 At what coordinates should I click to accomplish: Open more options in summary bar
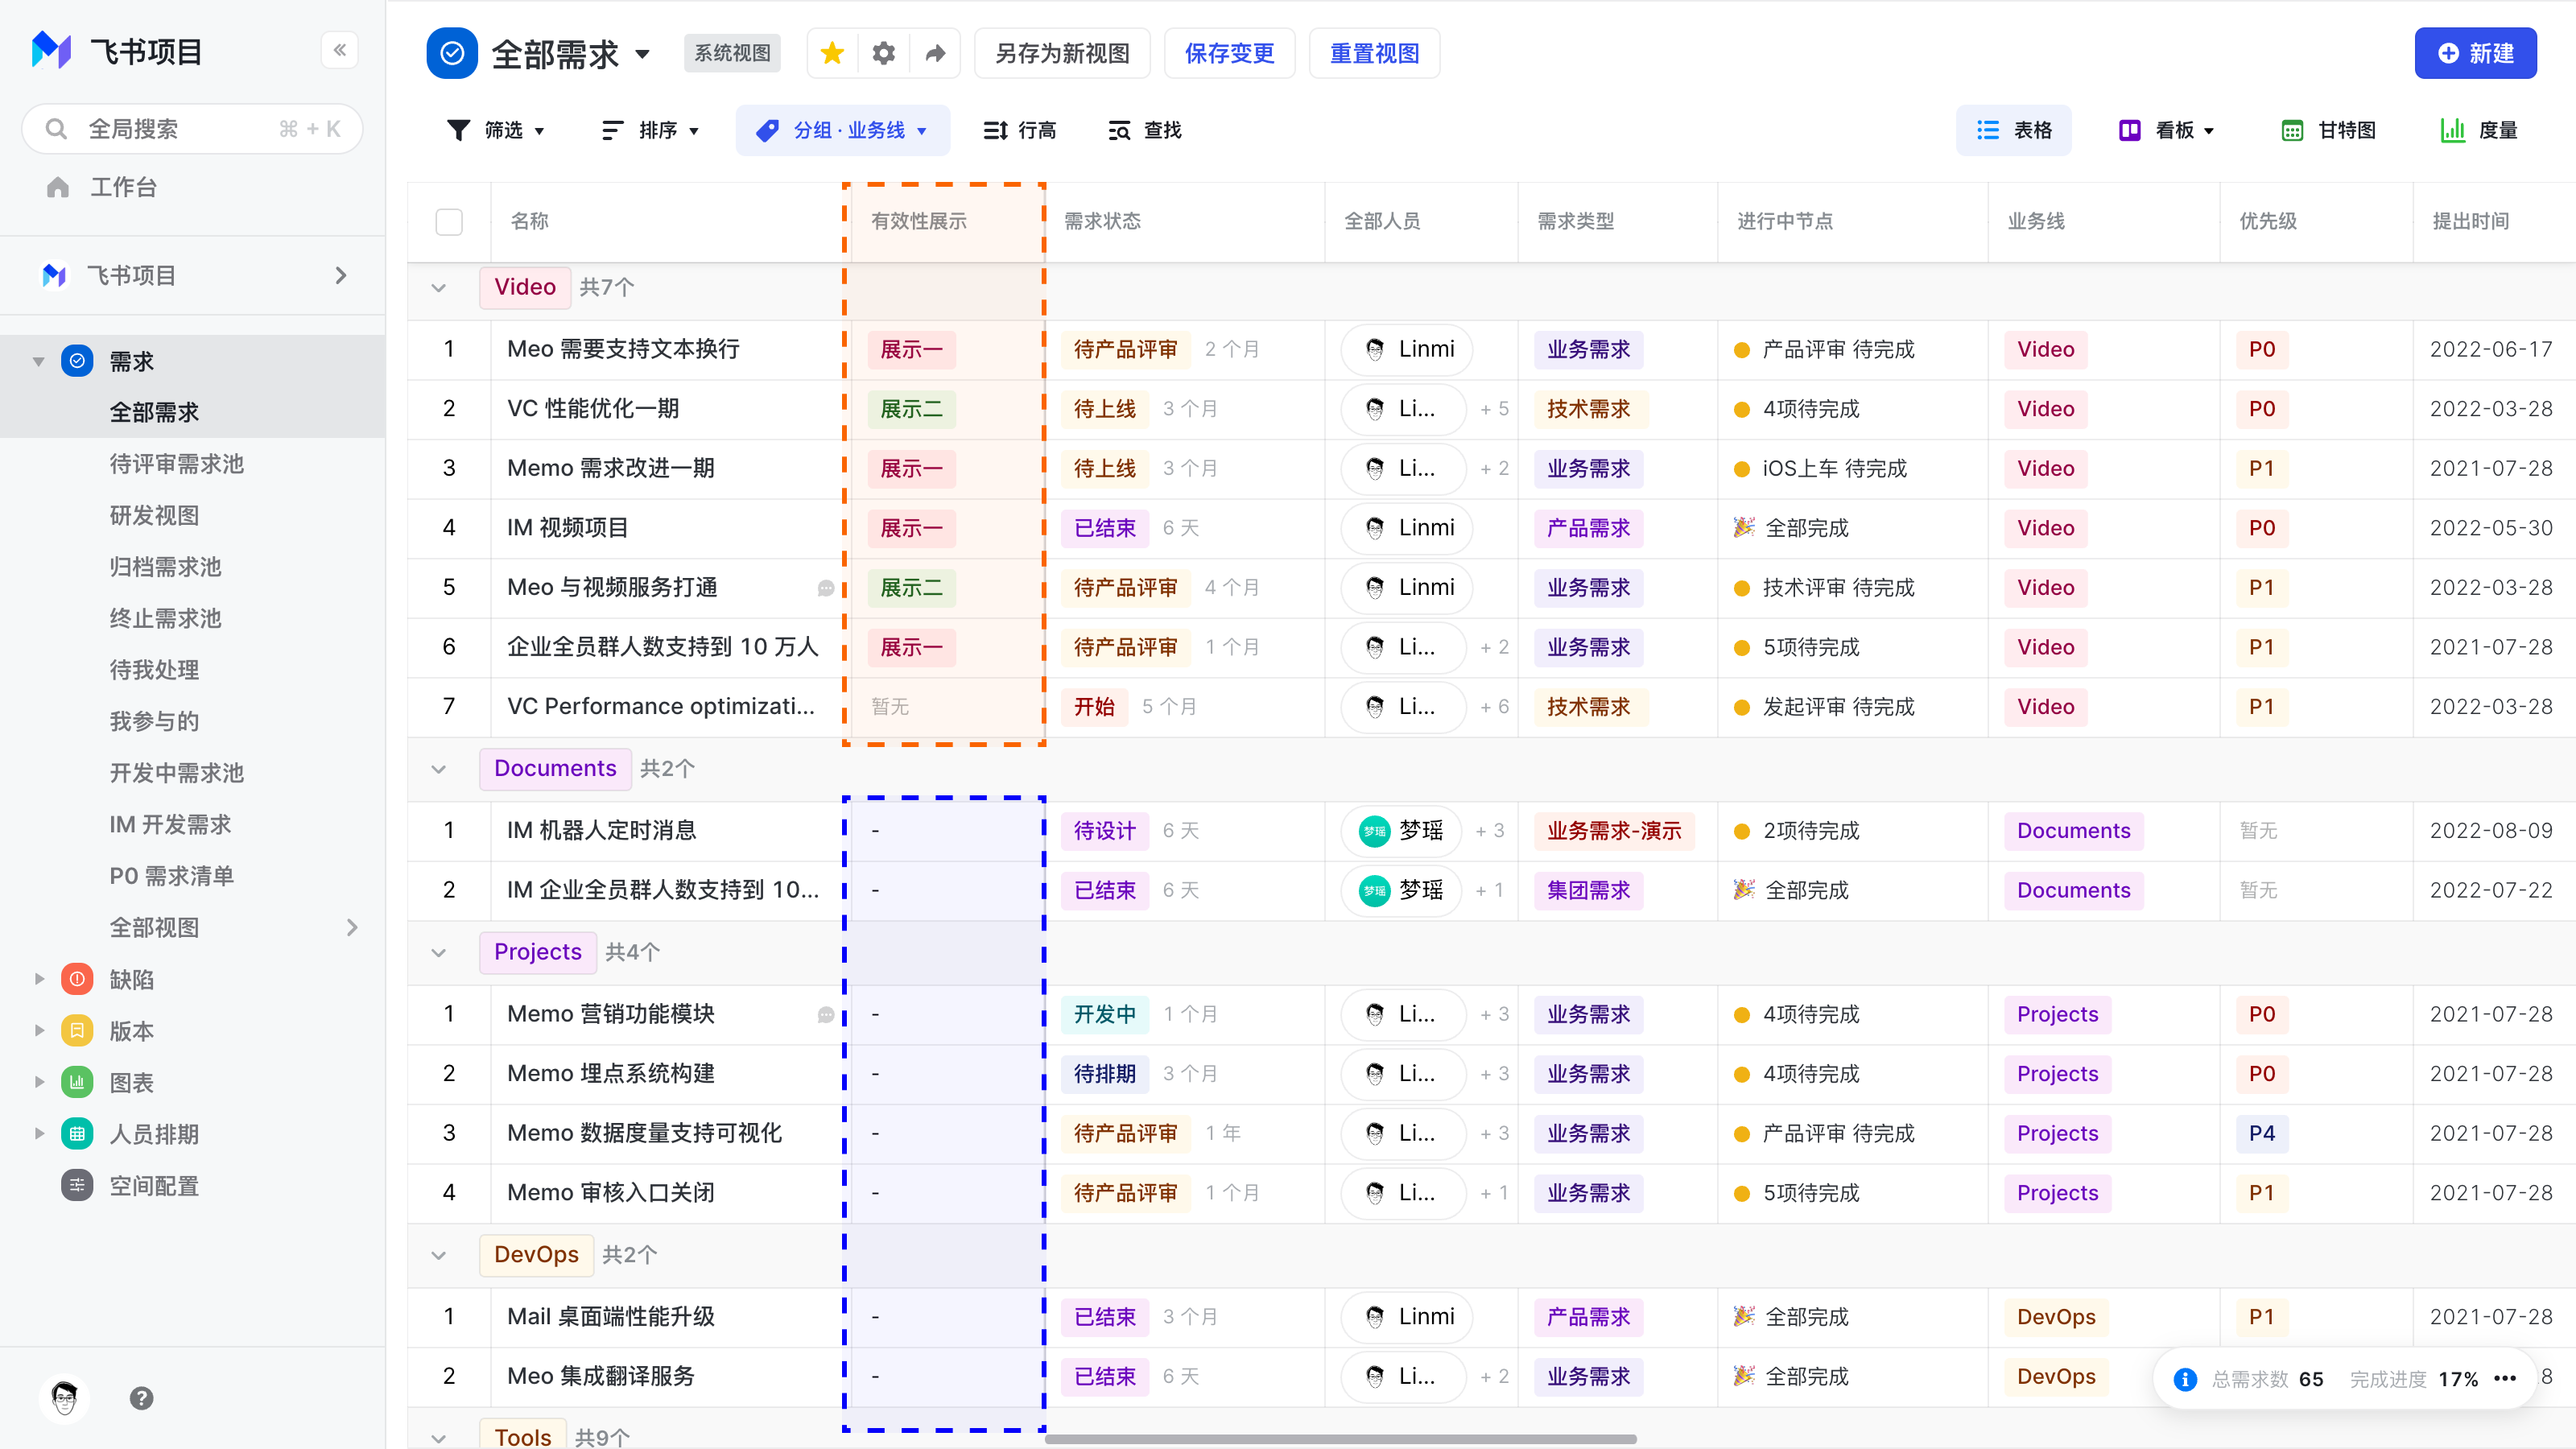click(x=2505, y=1378)
